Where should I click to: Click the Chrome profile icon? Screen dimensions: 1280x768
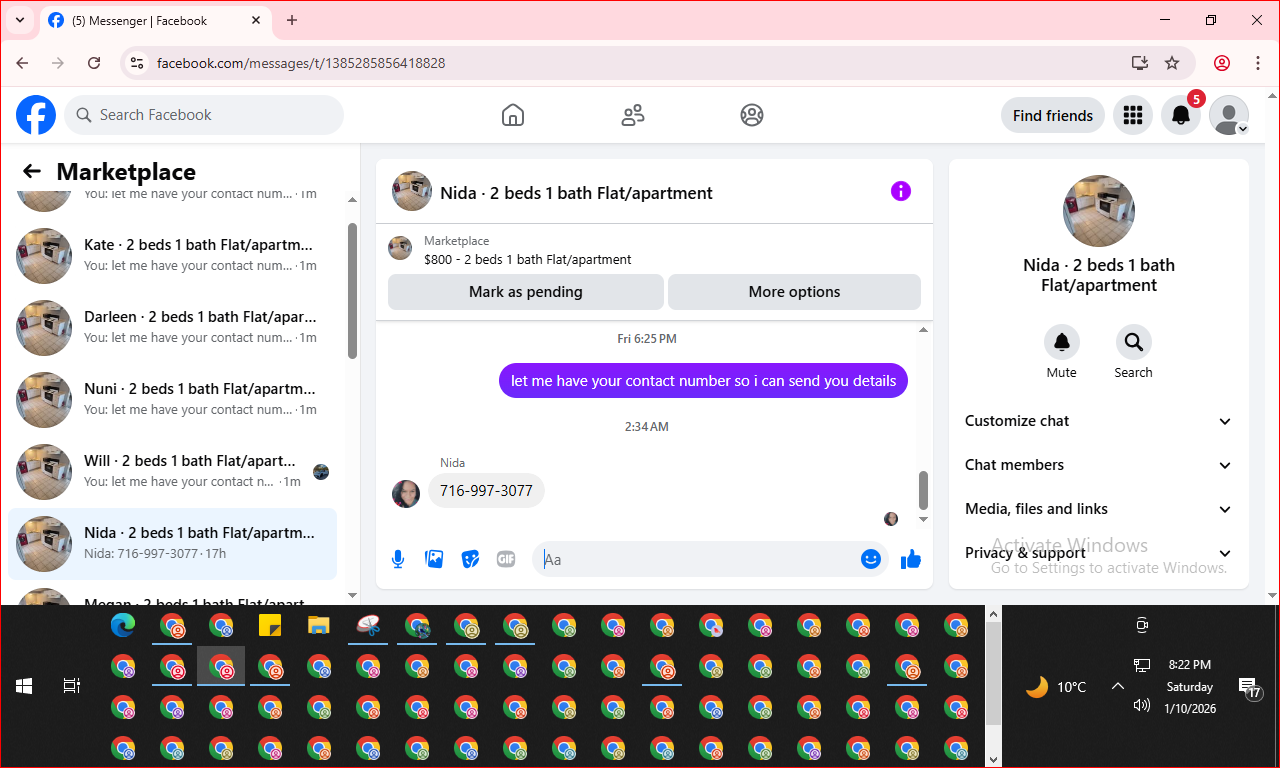[x=1222, y=63]
